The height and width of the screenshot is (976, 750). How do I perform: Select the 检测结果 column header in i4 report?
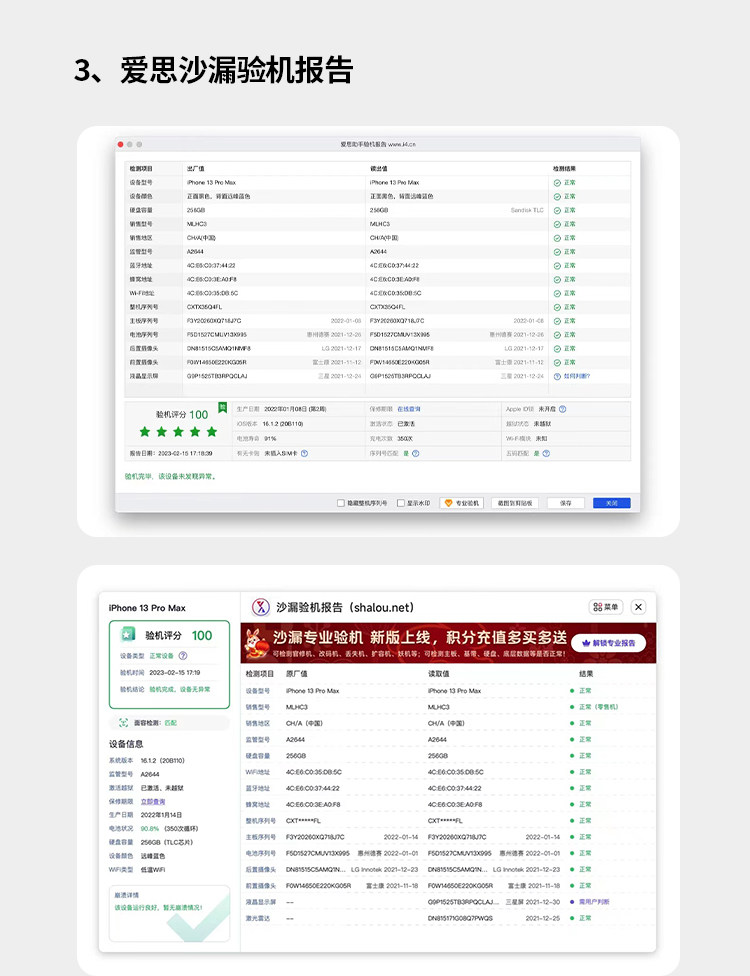click(565, 169)
